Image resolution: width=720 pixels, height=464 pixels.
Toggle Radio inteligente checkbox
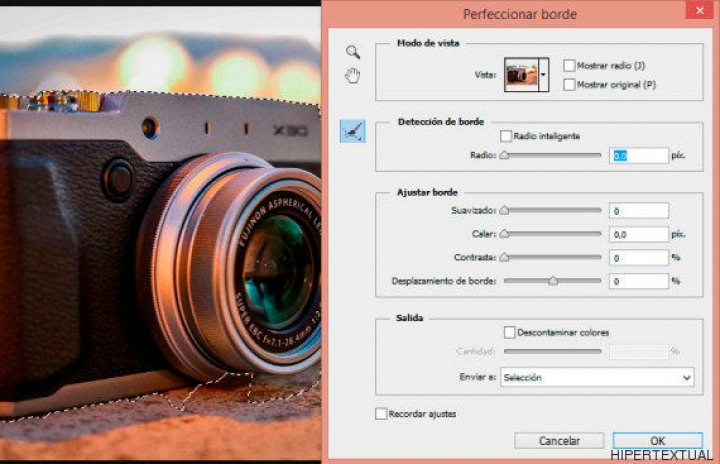[506, 136]
